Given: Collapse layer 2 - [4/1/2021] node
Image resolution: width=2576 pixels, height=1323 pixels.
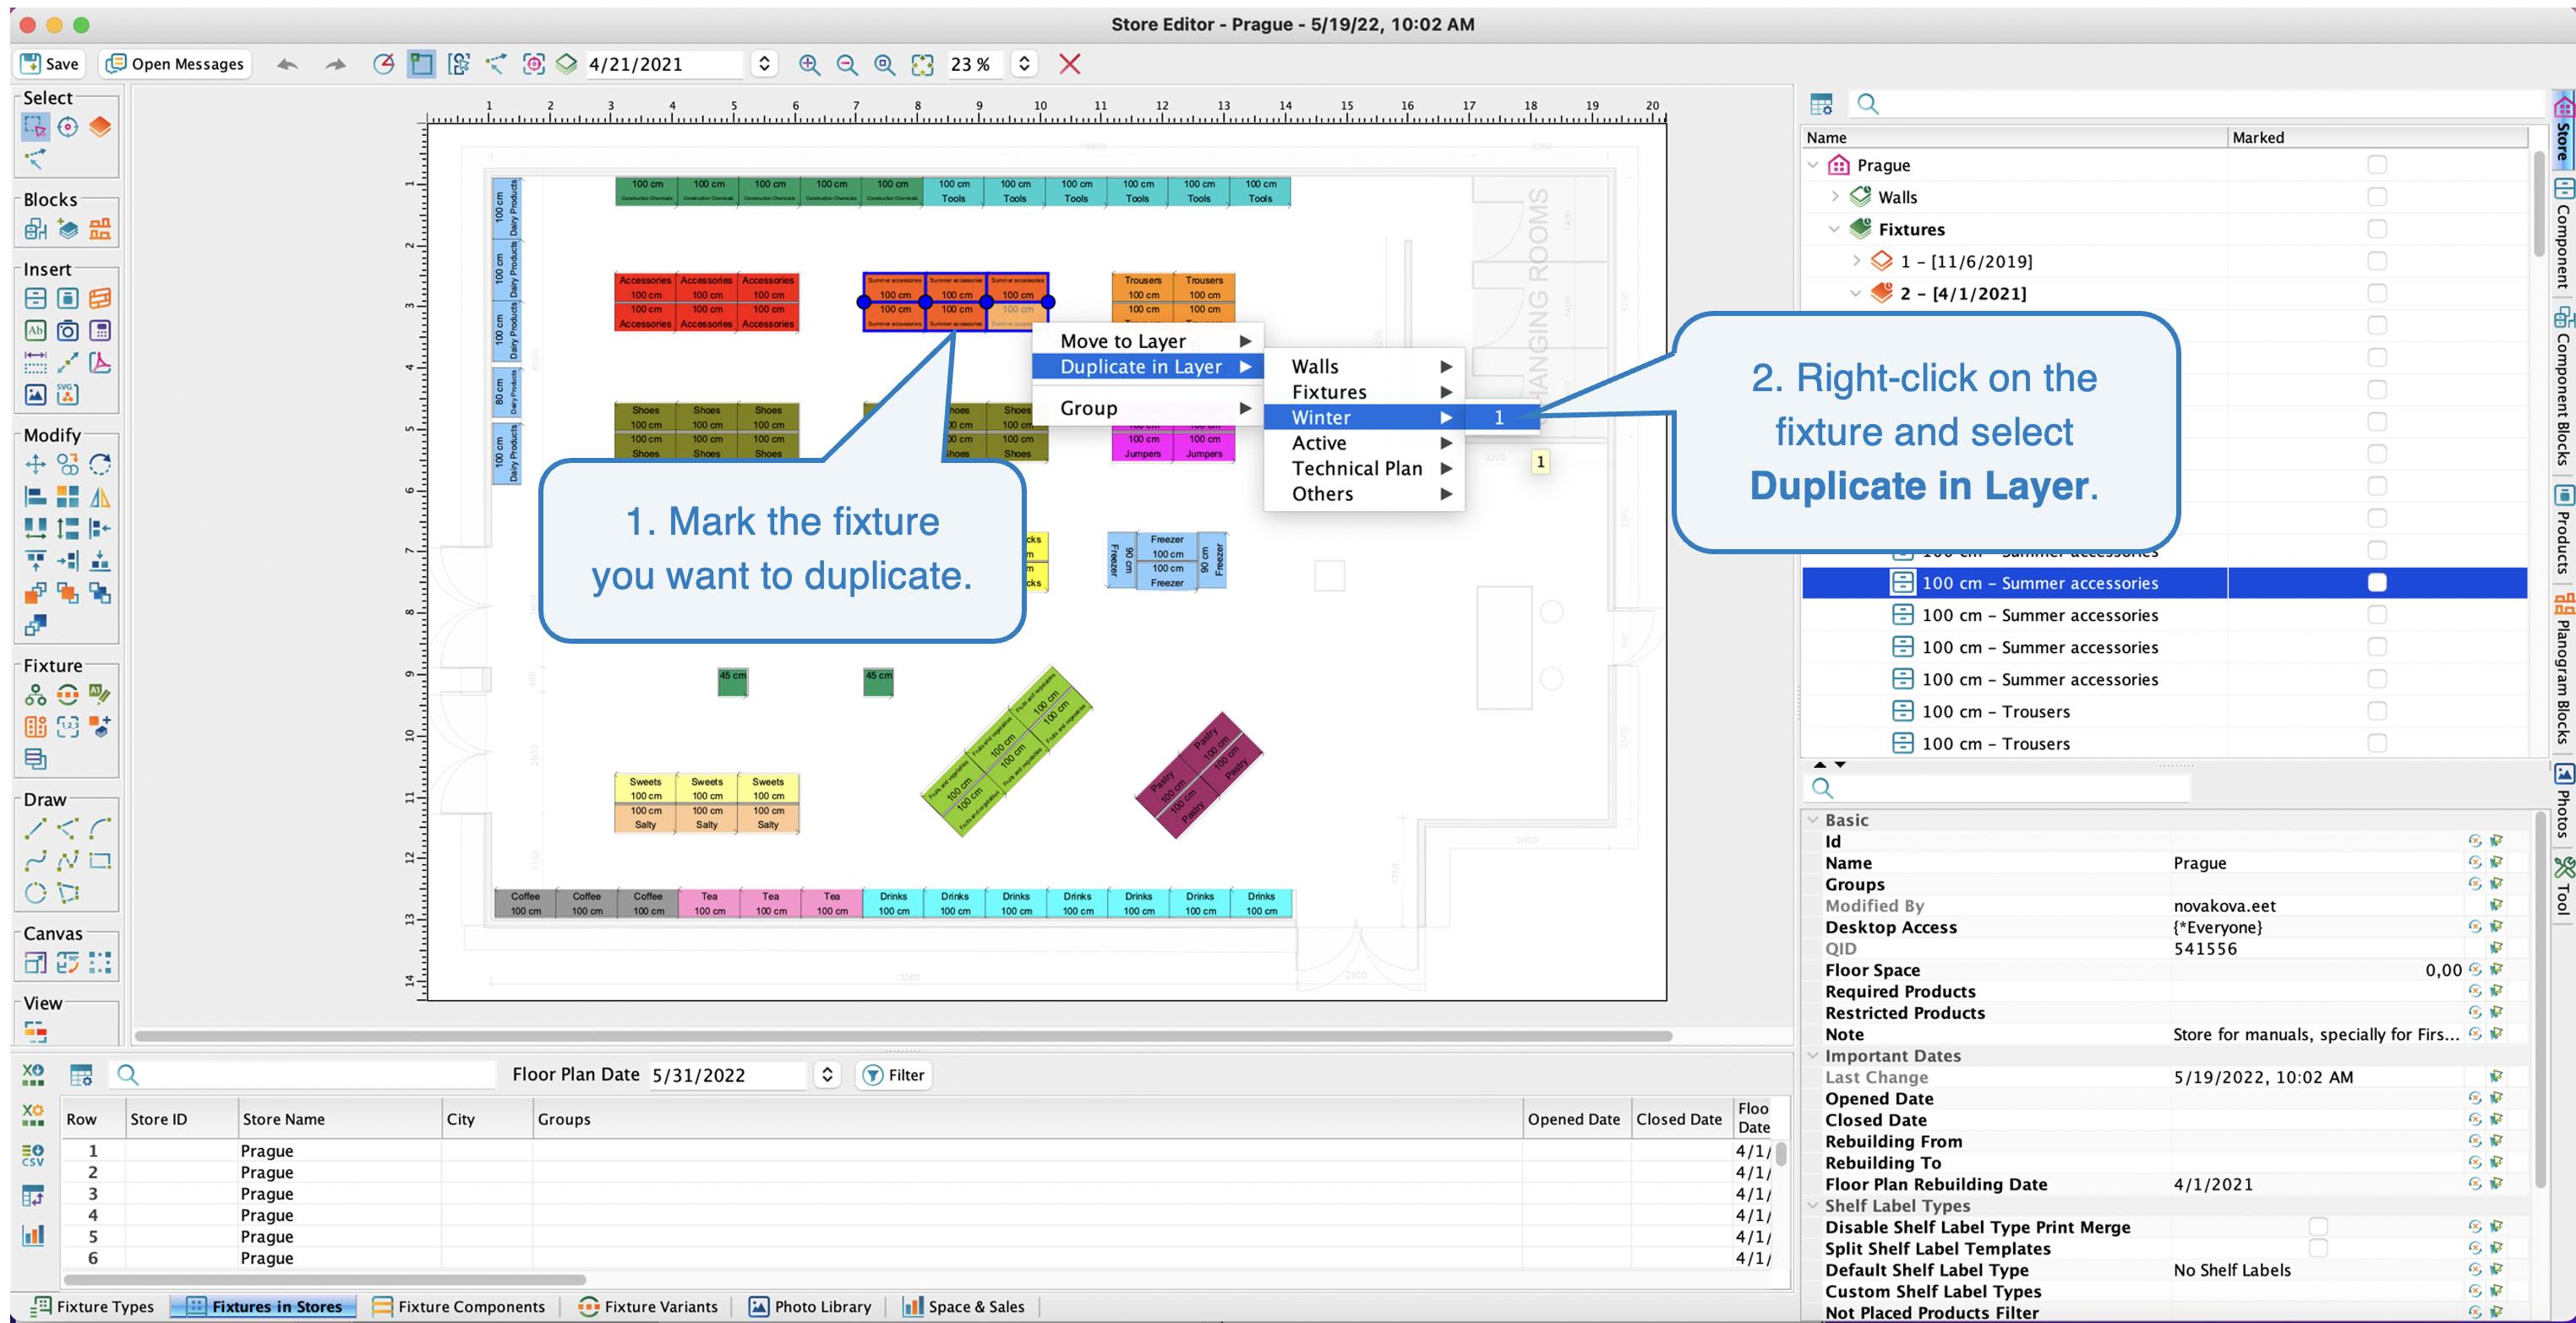Looking at the screenshot, I should (1856, 293).
